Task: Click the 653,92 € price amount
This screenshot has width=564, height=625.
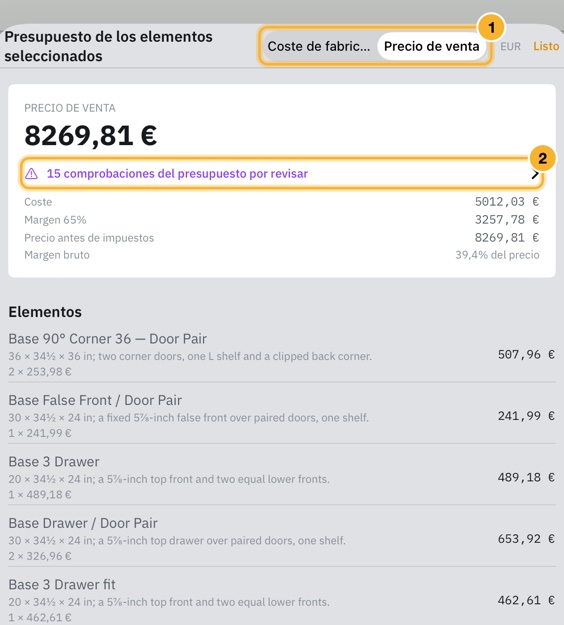Action: tap(526, 539)
